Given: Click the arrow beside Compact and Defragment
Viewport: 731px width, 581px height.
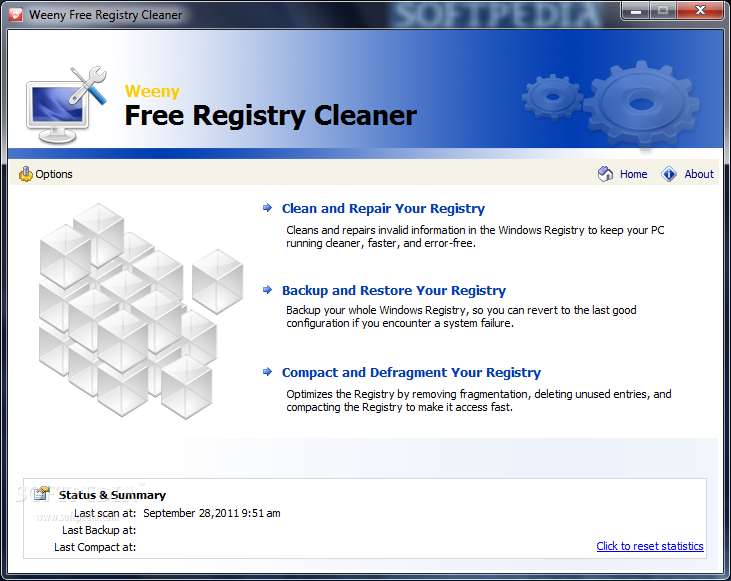Looking at the screenshot, I should tap(268, 372).
